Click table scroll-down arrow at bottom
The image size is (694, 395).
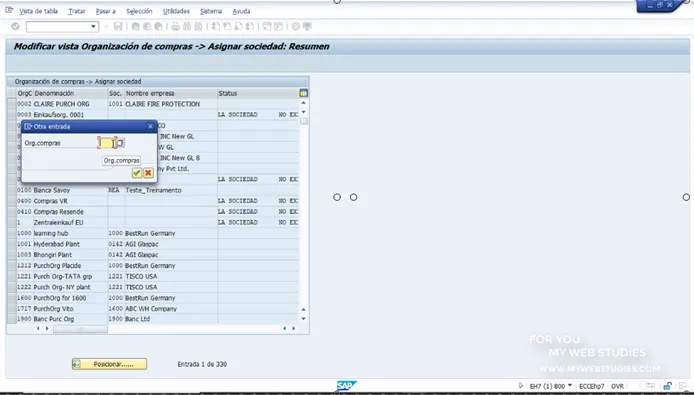coord(304,318)
